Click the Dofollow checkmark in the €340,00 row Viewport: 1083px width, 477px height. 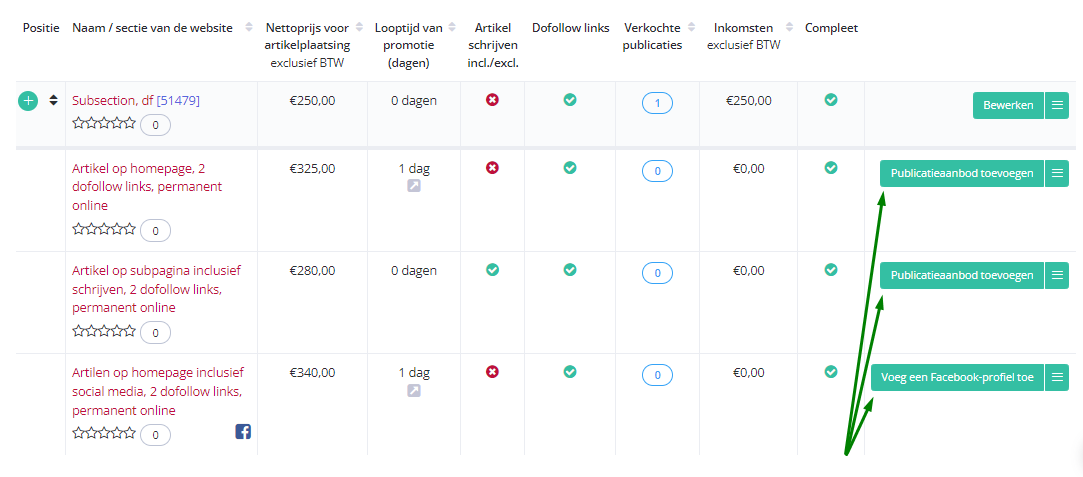tap(570, 371)
